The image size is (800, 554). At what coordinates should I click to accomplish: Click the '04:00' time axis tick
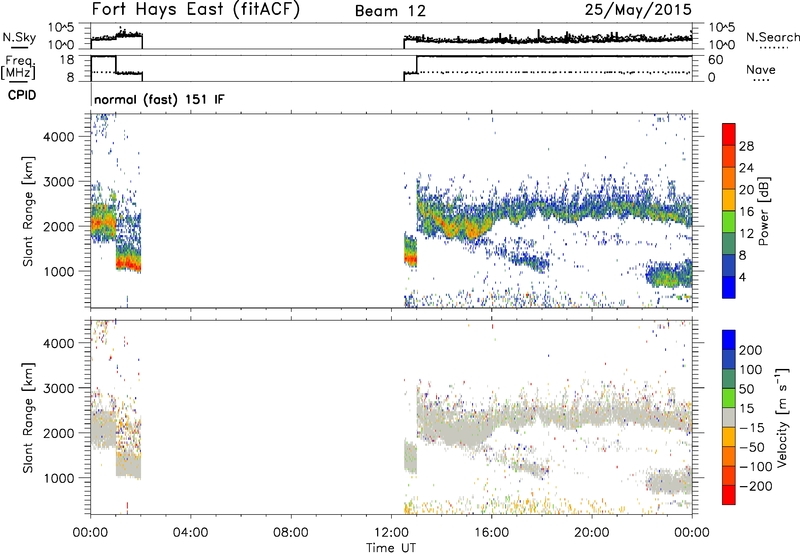coord(191,533)
